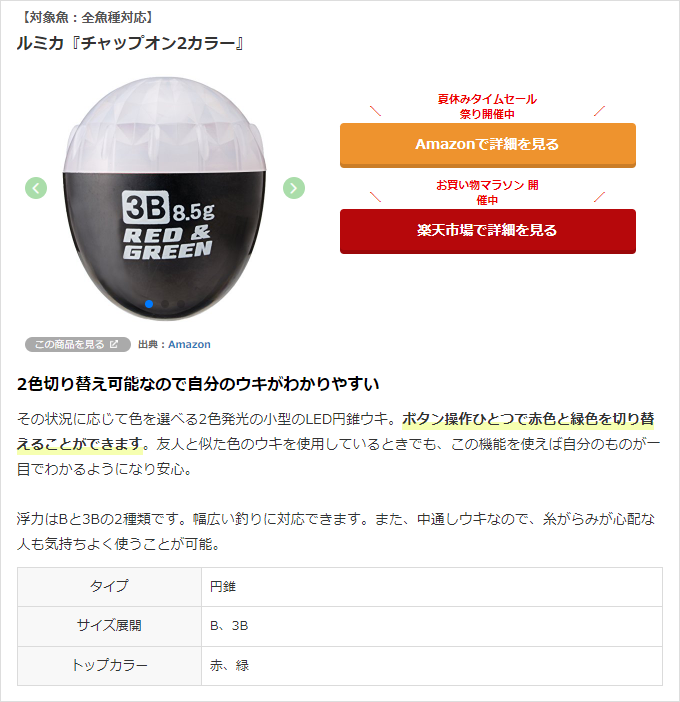Select the third carousel dot indicator

point(182,303)
